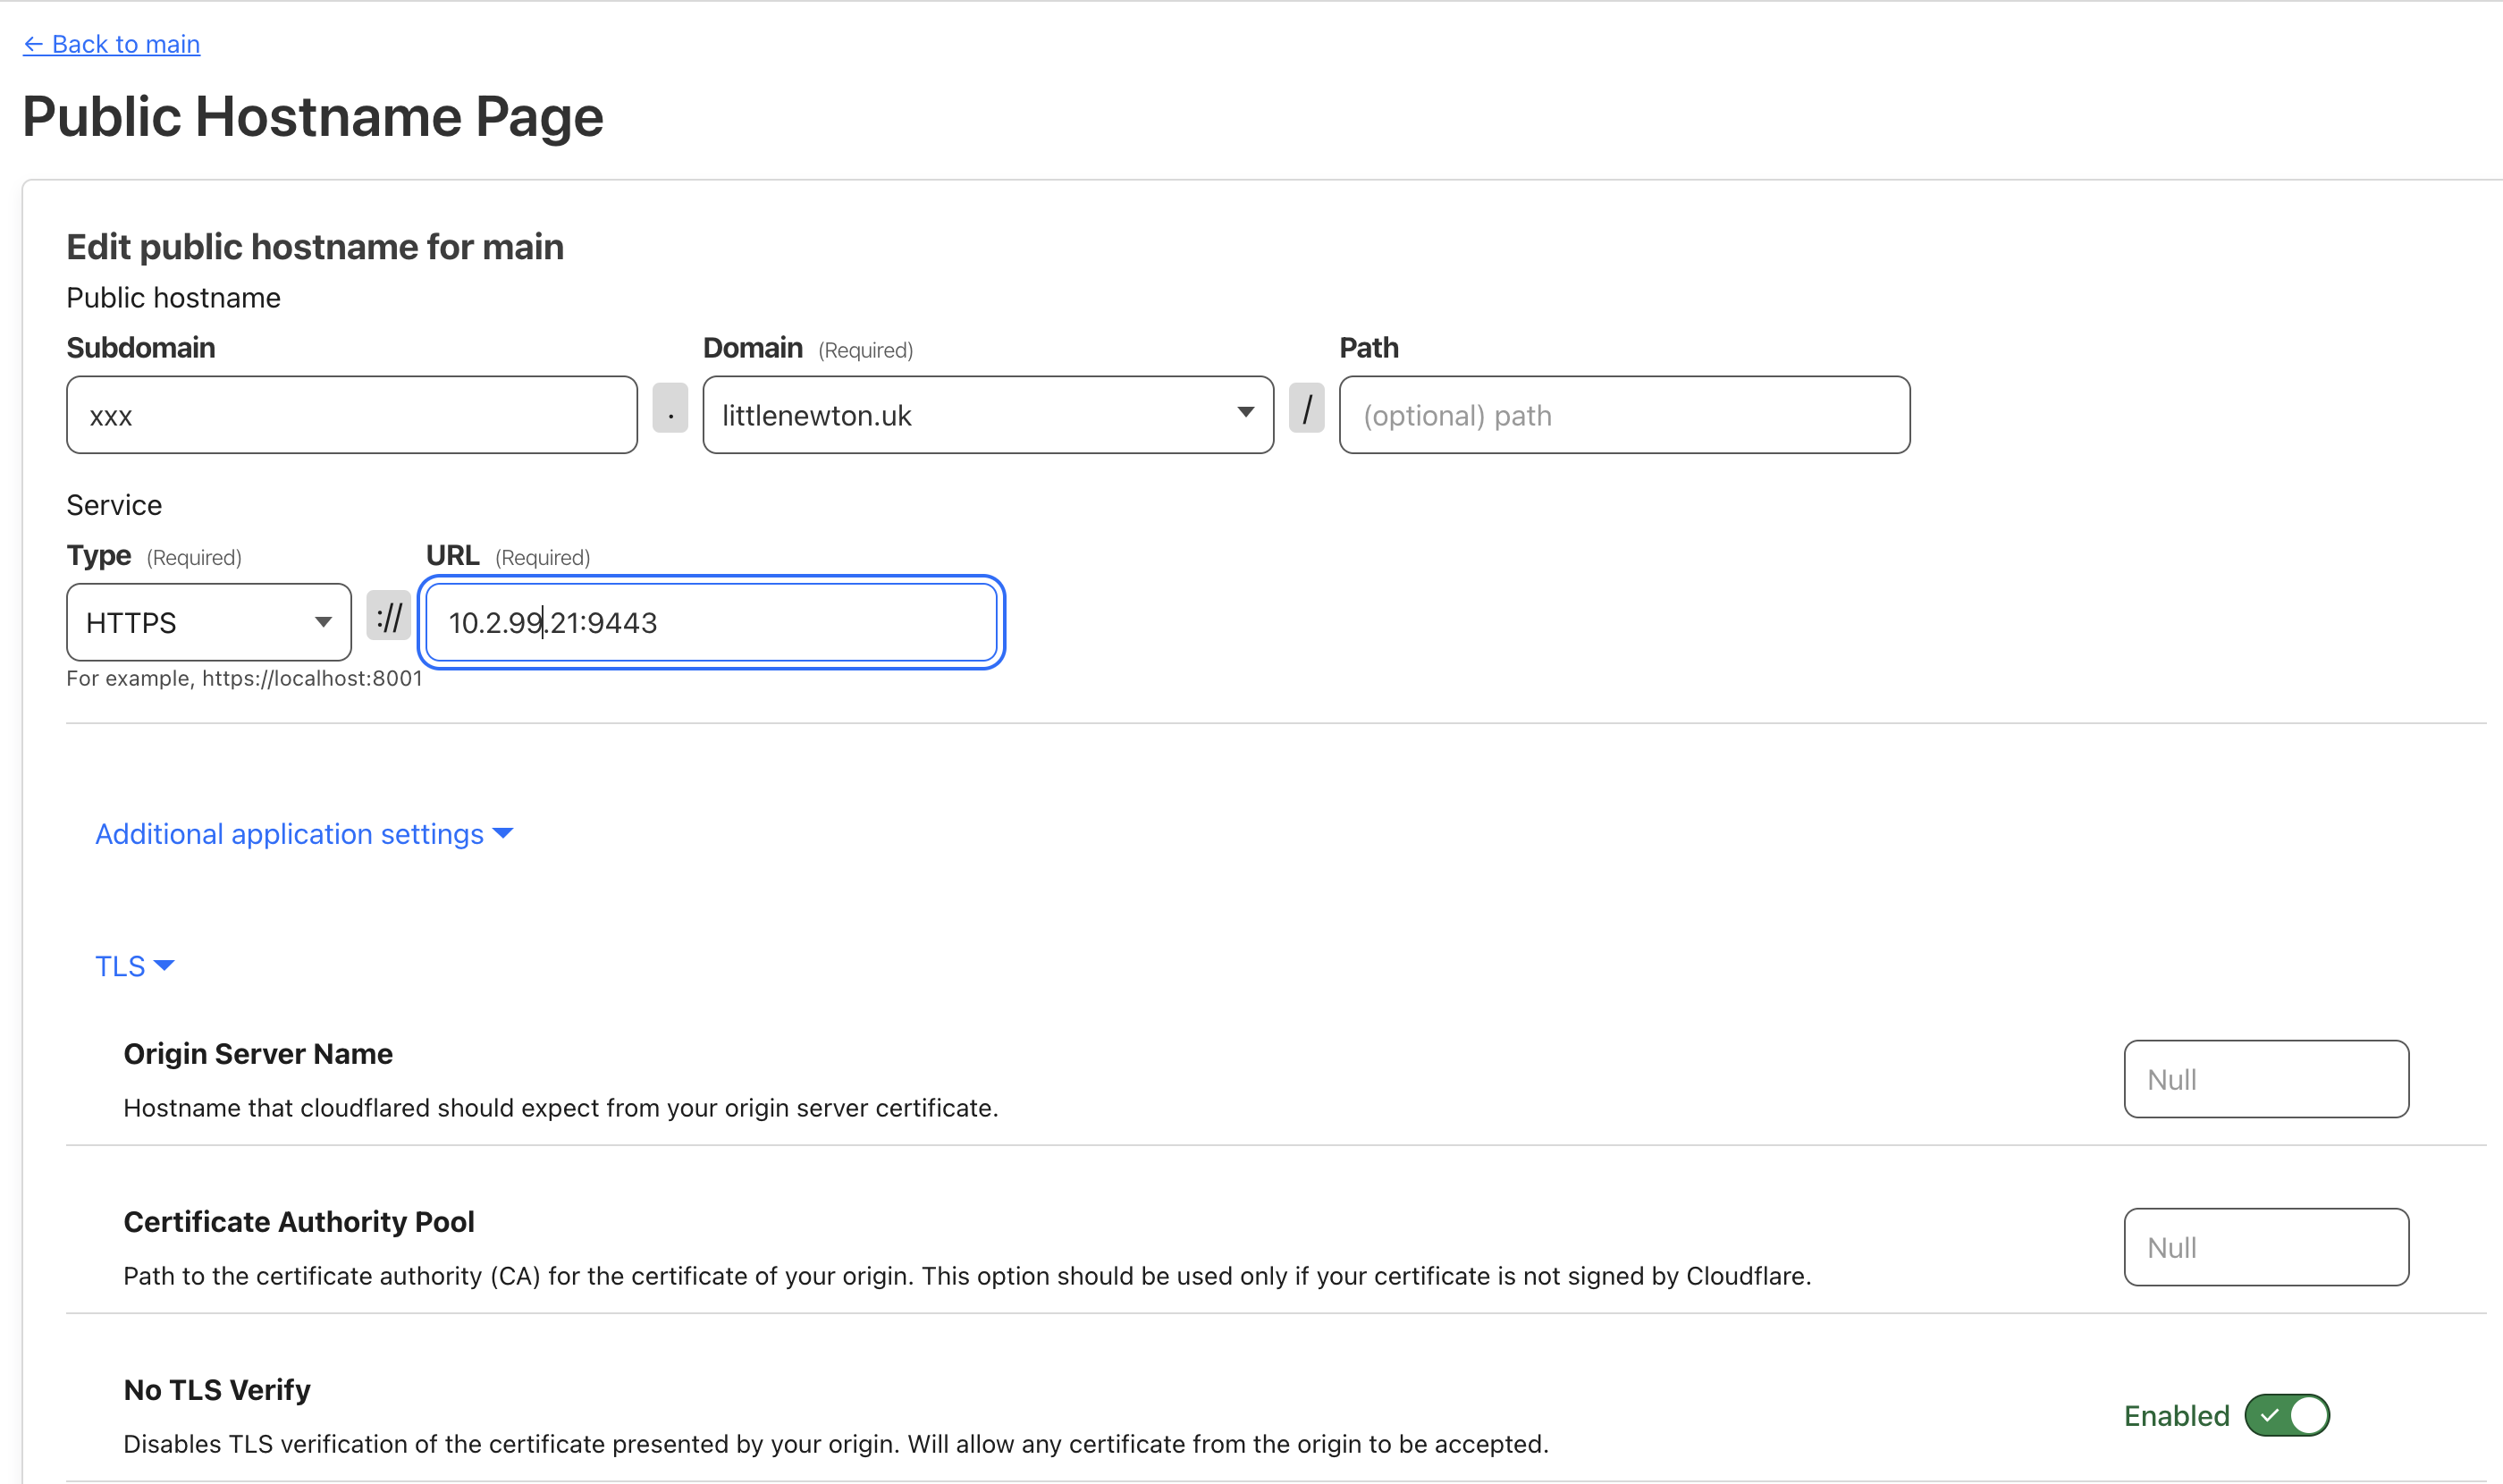Click the back arrow navigation icon

32,42
